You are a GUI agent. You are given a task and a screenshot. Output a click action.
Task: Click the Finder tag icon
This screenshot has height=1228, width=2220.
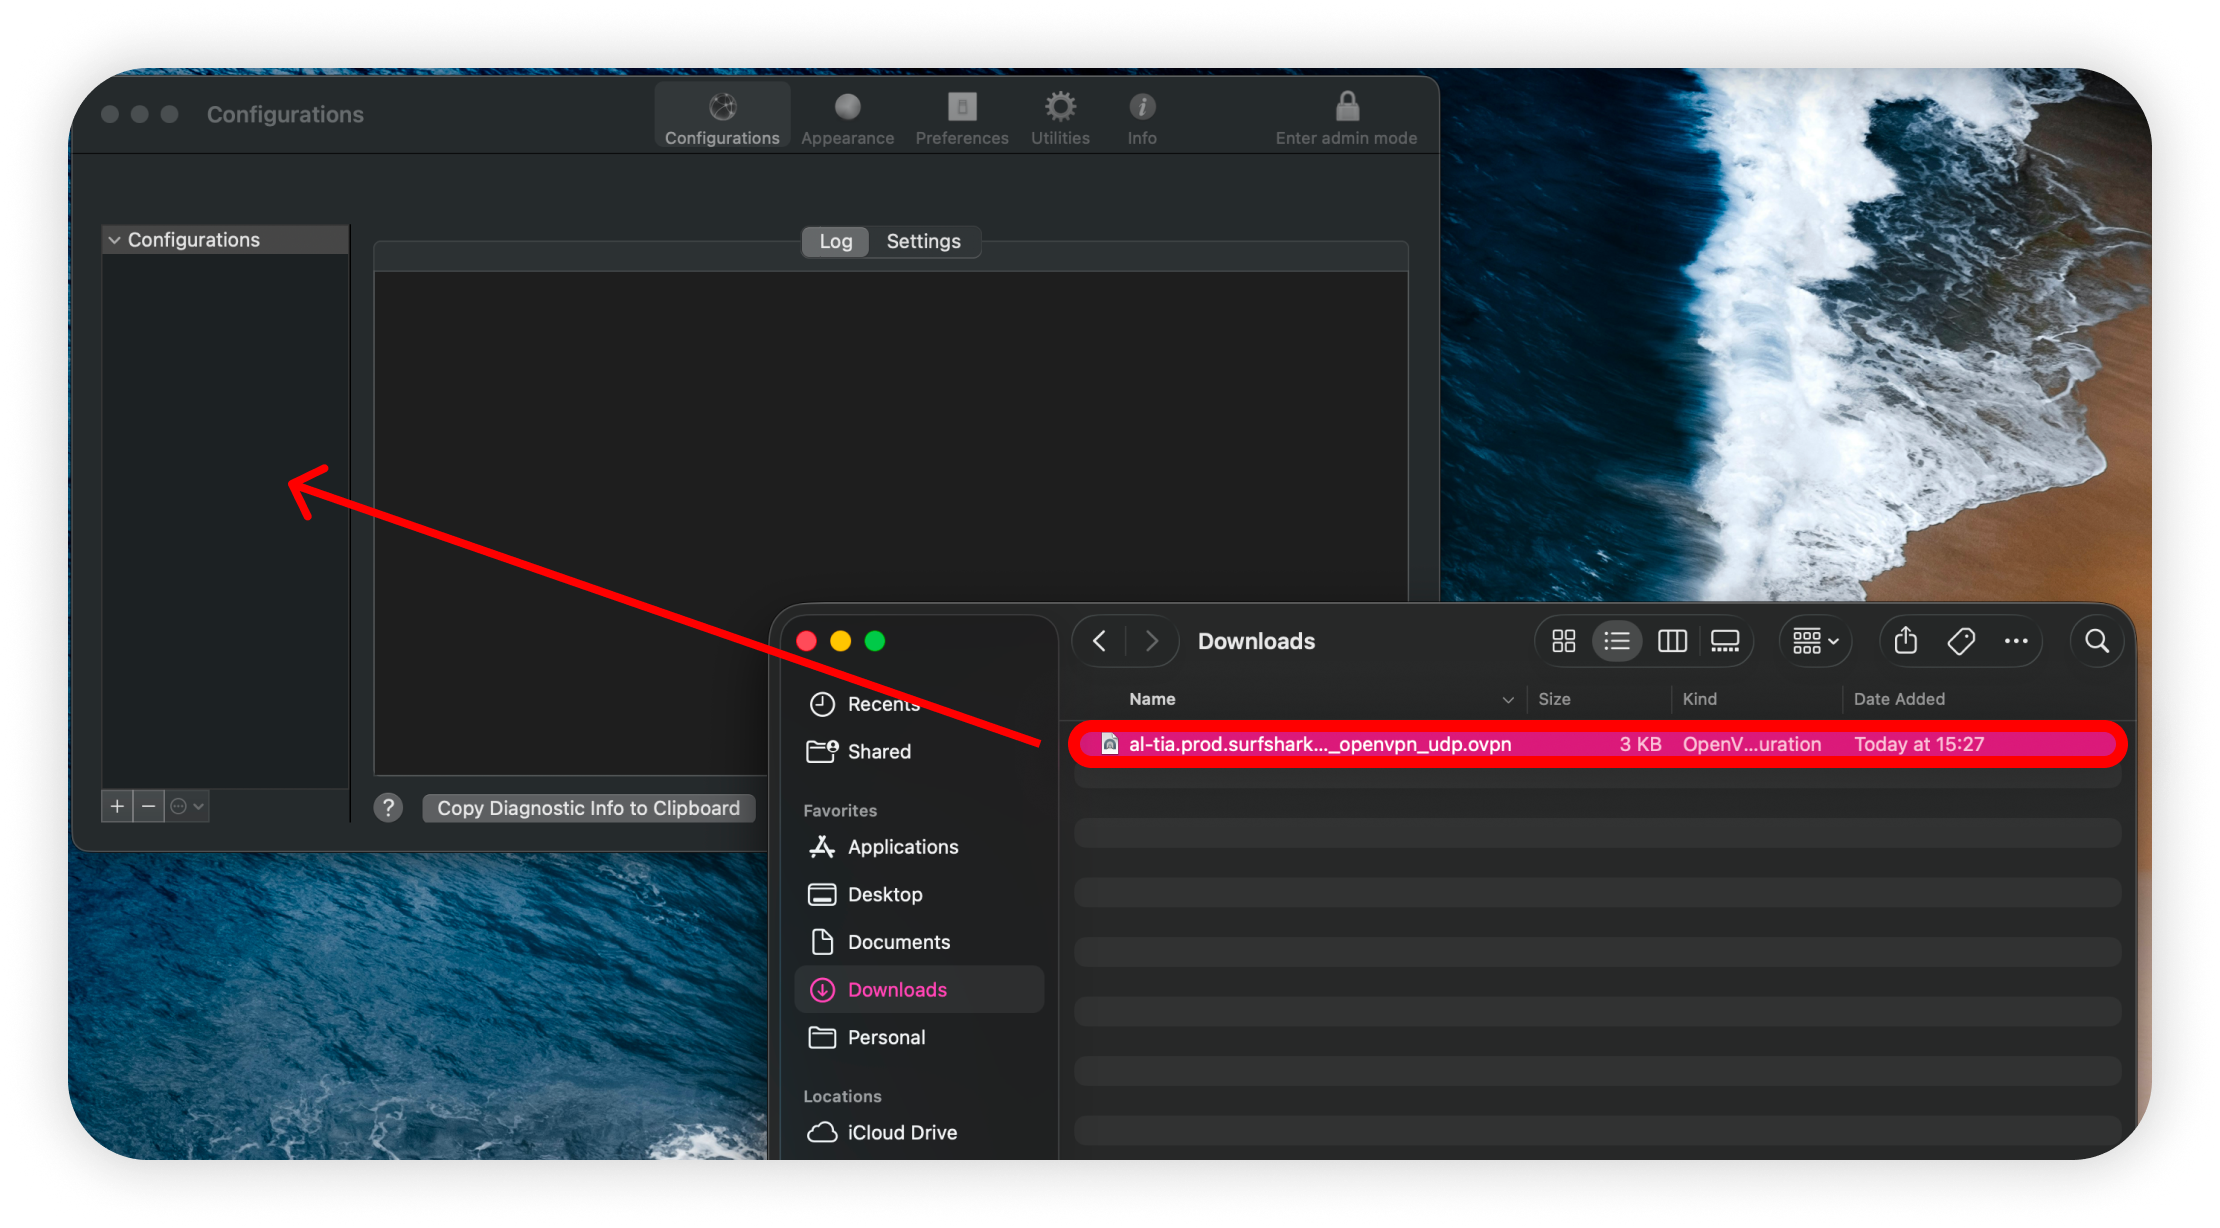(x=1961, y=641)
